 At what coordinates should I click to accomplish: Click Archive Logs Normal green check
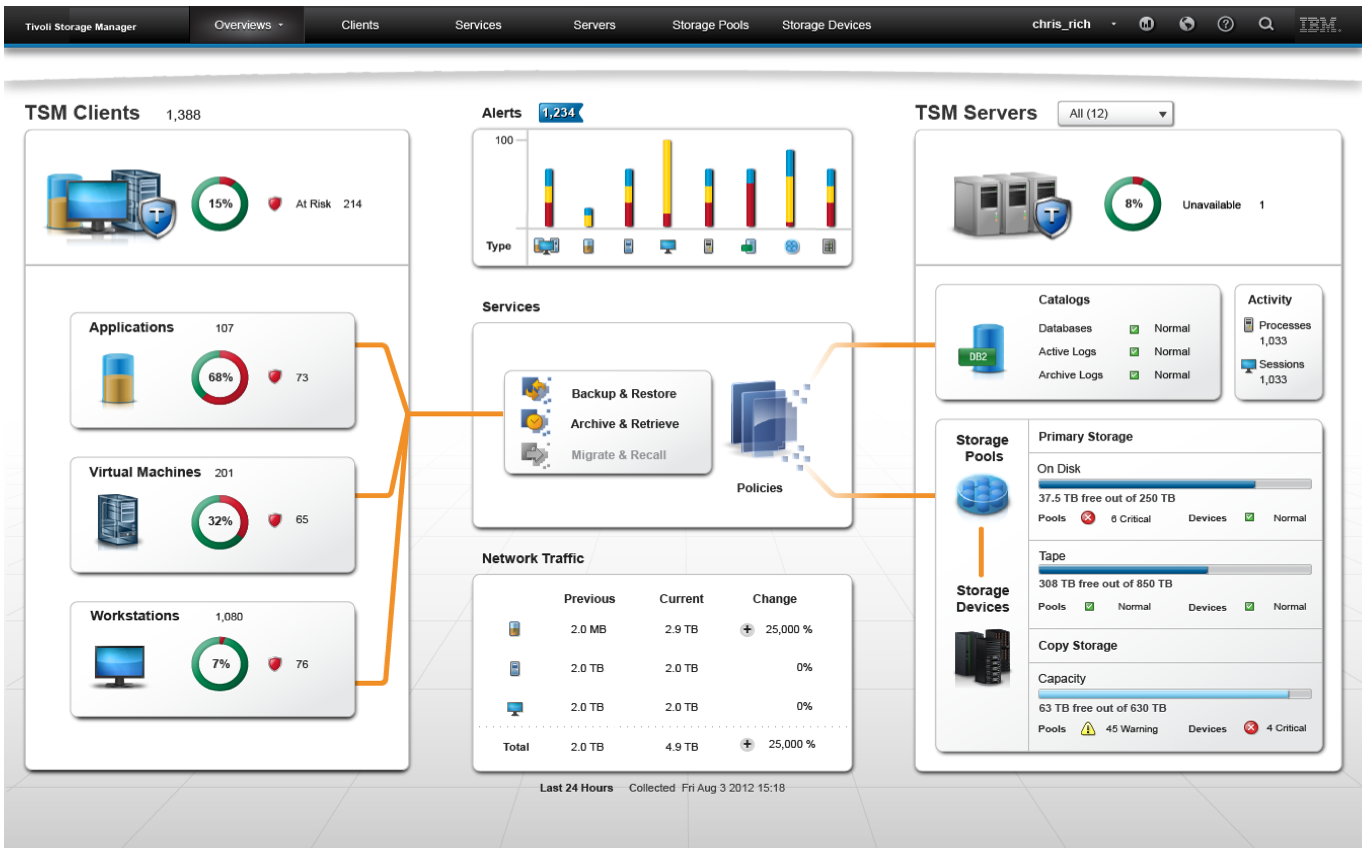point(1134,375)
